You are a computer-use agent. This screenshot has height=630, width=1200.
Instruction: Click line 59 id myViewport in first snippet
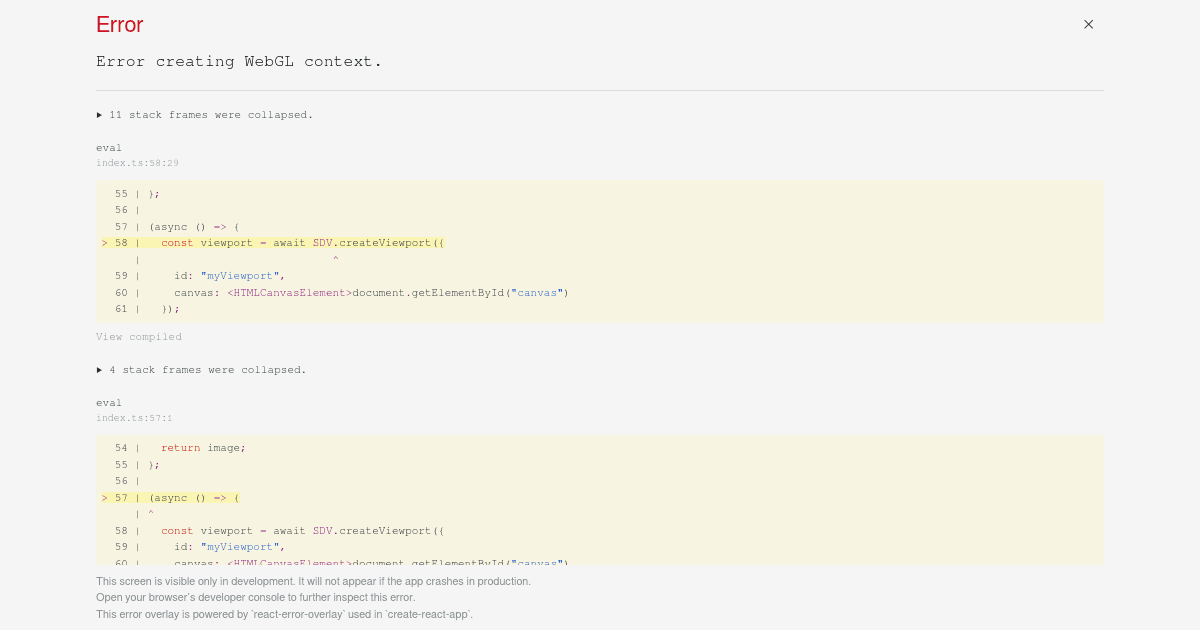(200, 276)
